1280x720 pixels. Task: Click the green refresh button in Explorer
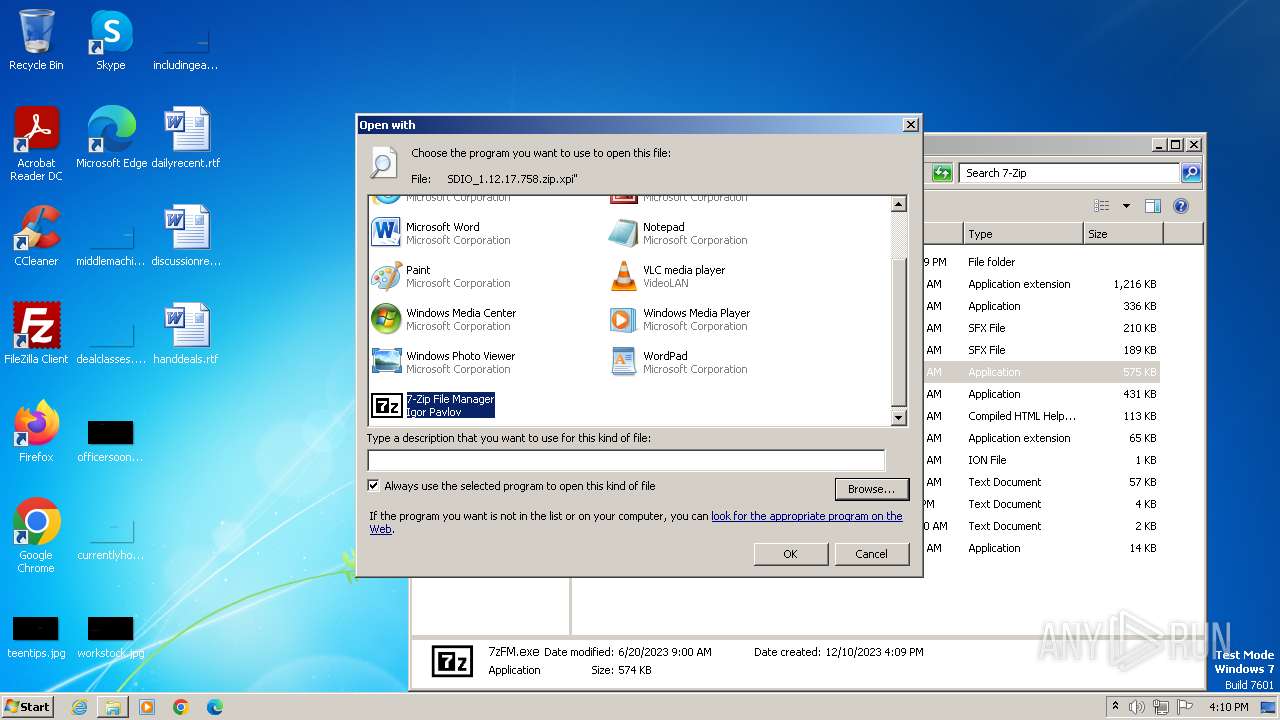coord(942,173)
